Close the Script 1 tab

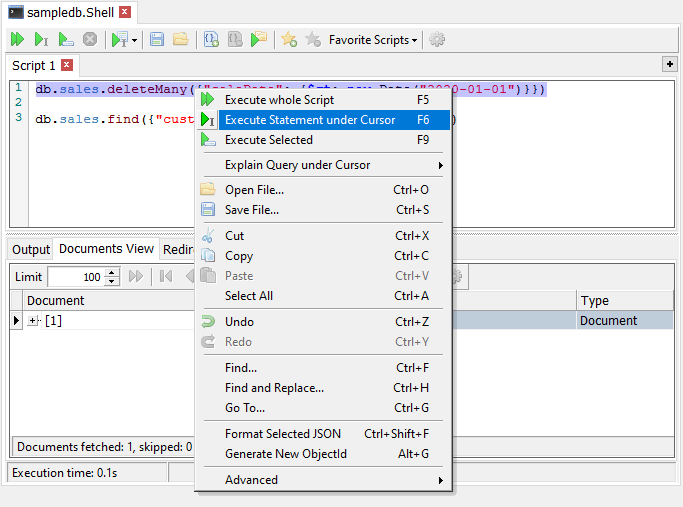pos(67,65)
